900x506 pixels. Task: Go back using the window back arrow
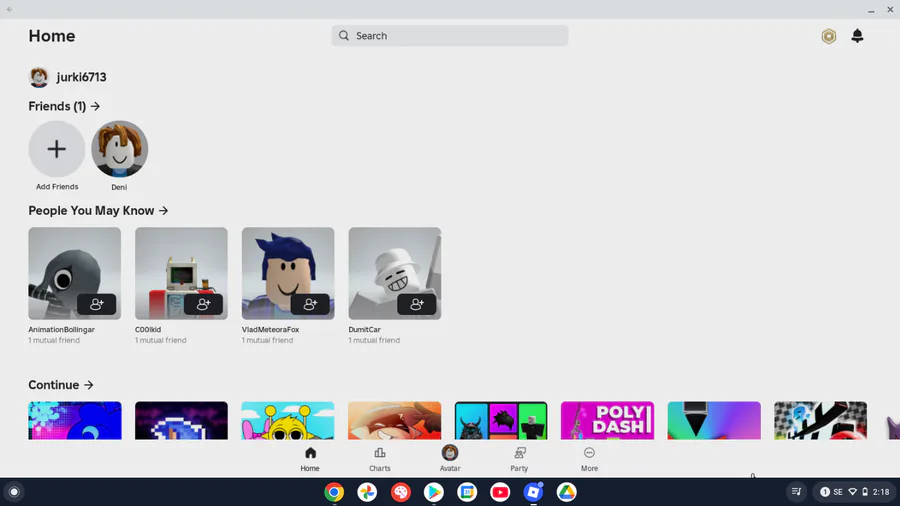click(9, 9)
